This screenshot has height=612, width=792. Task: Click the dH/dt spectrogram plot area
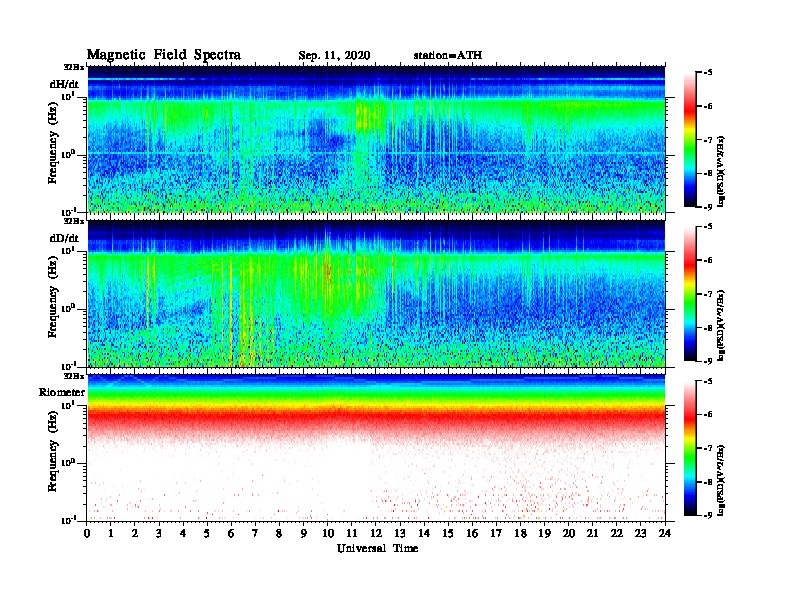point(376,139)
